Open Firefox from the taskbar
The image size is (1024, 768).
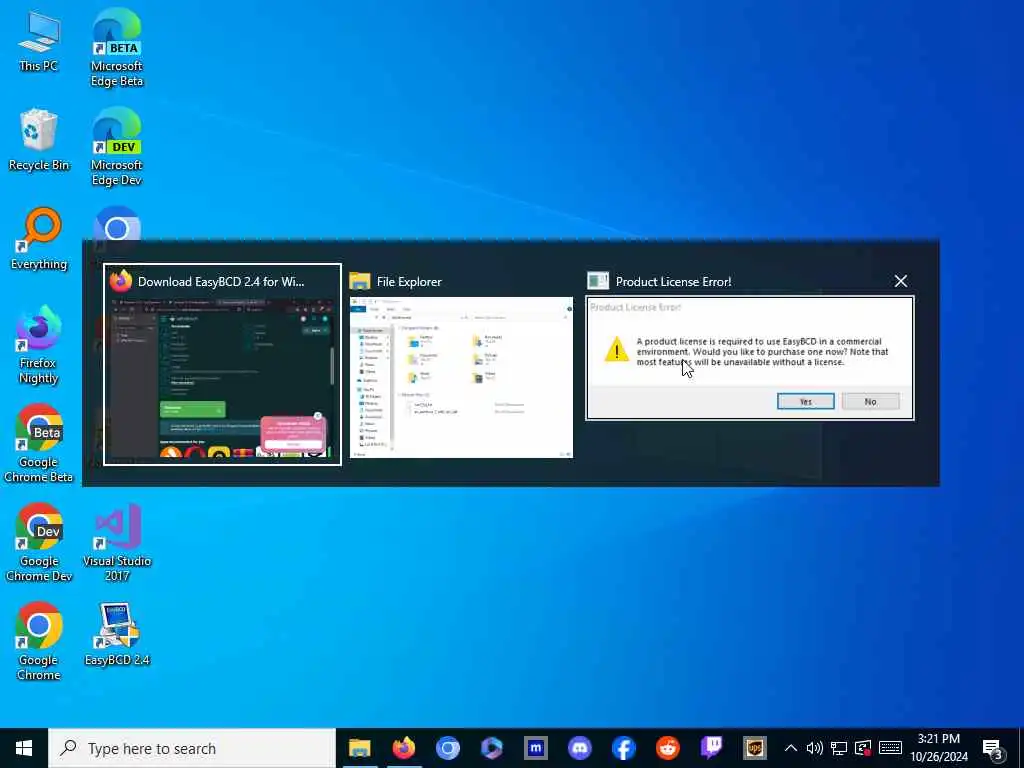click(x=404, y=748)
